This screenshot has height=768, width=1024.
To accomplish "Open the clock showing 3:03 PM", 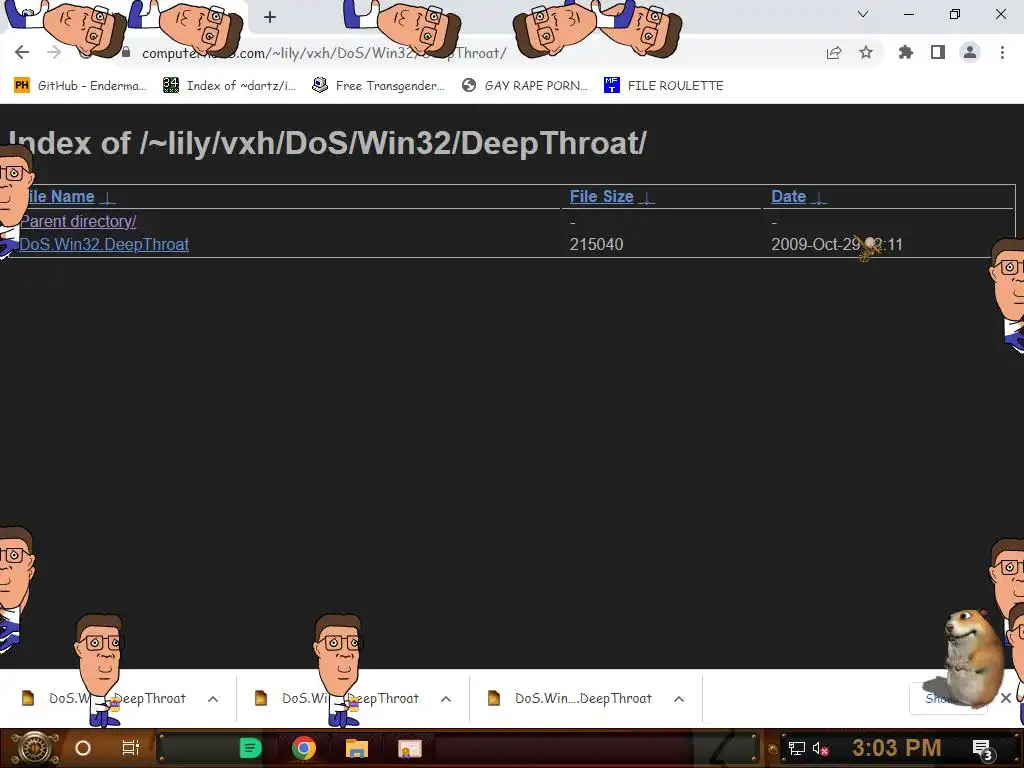I will pyautogui.click(x=896, y=748).
